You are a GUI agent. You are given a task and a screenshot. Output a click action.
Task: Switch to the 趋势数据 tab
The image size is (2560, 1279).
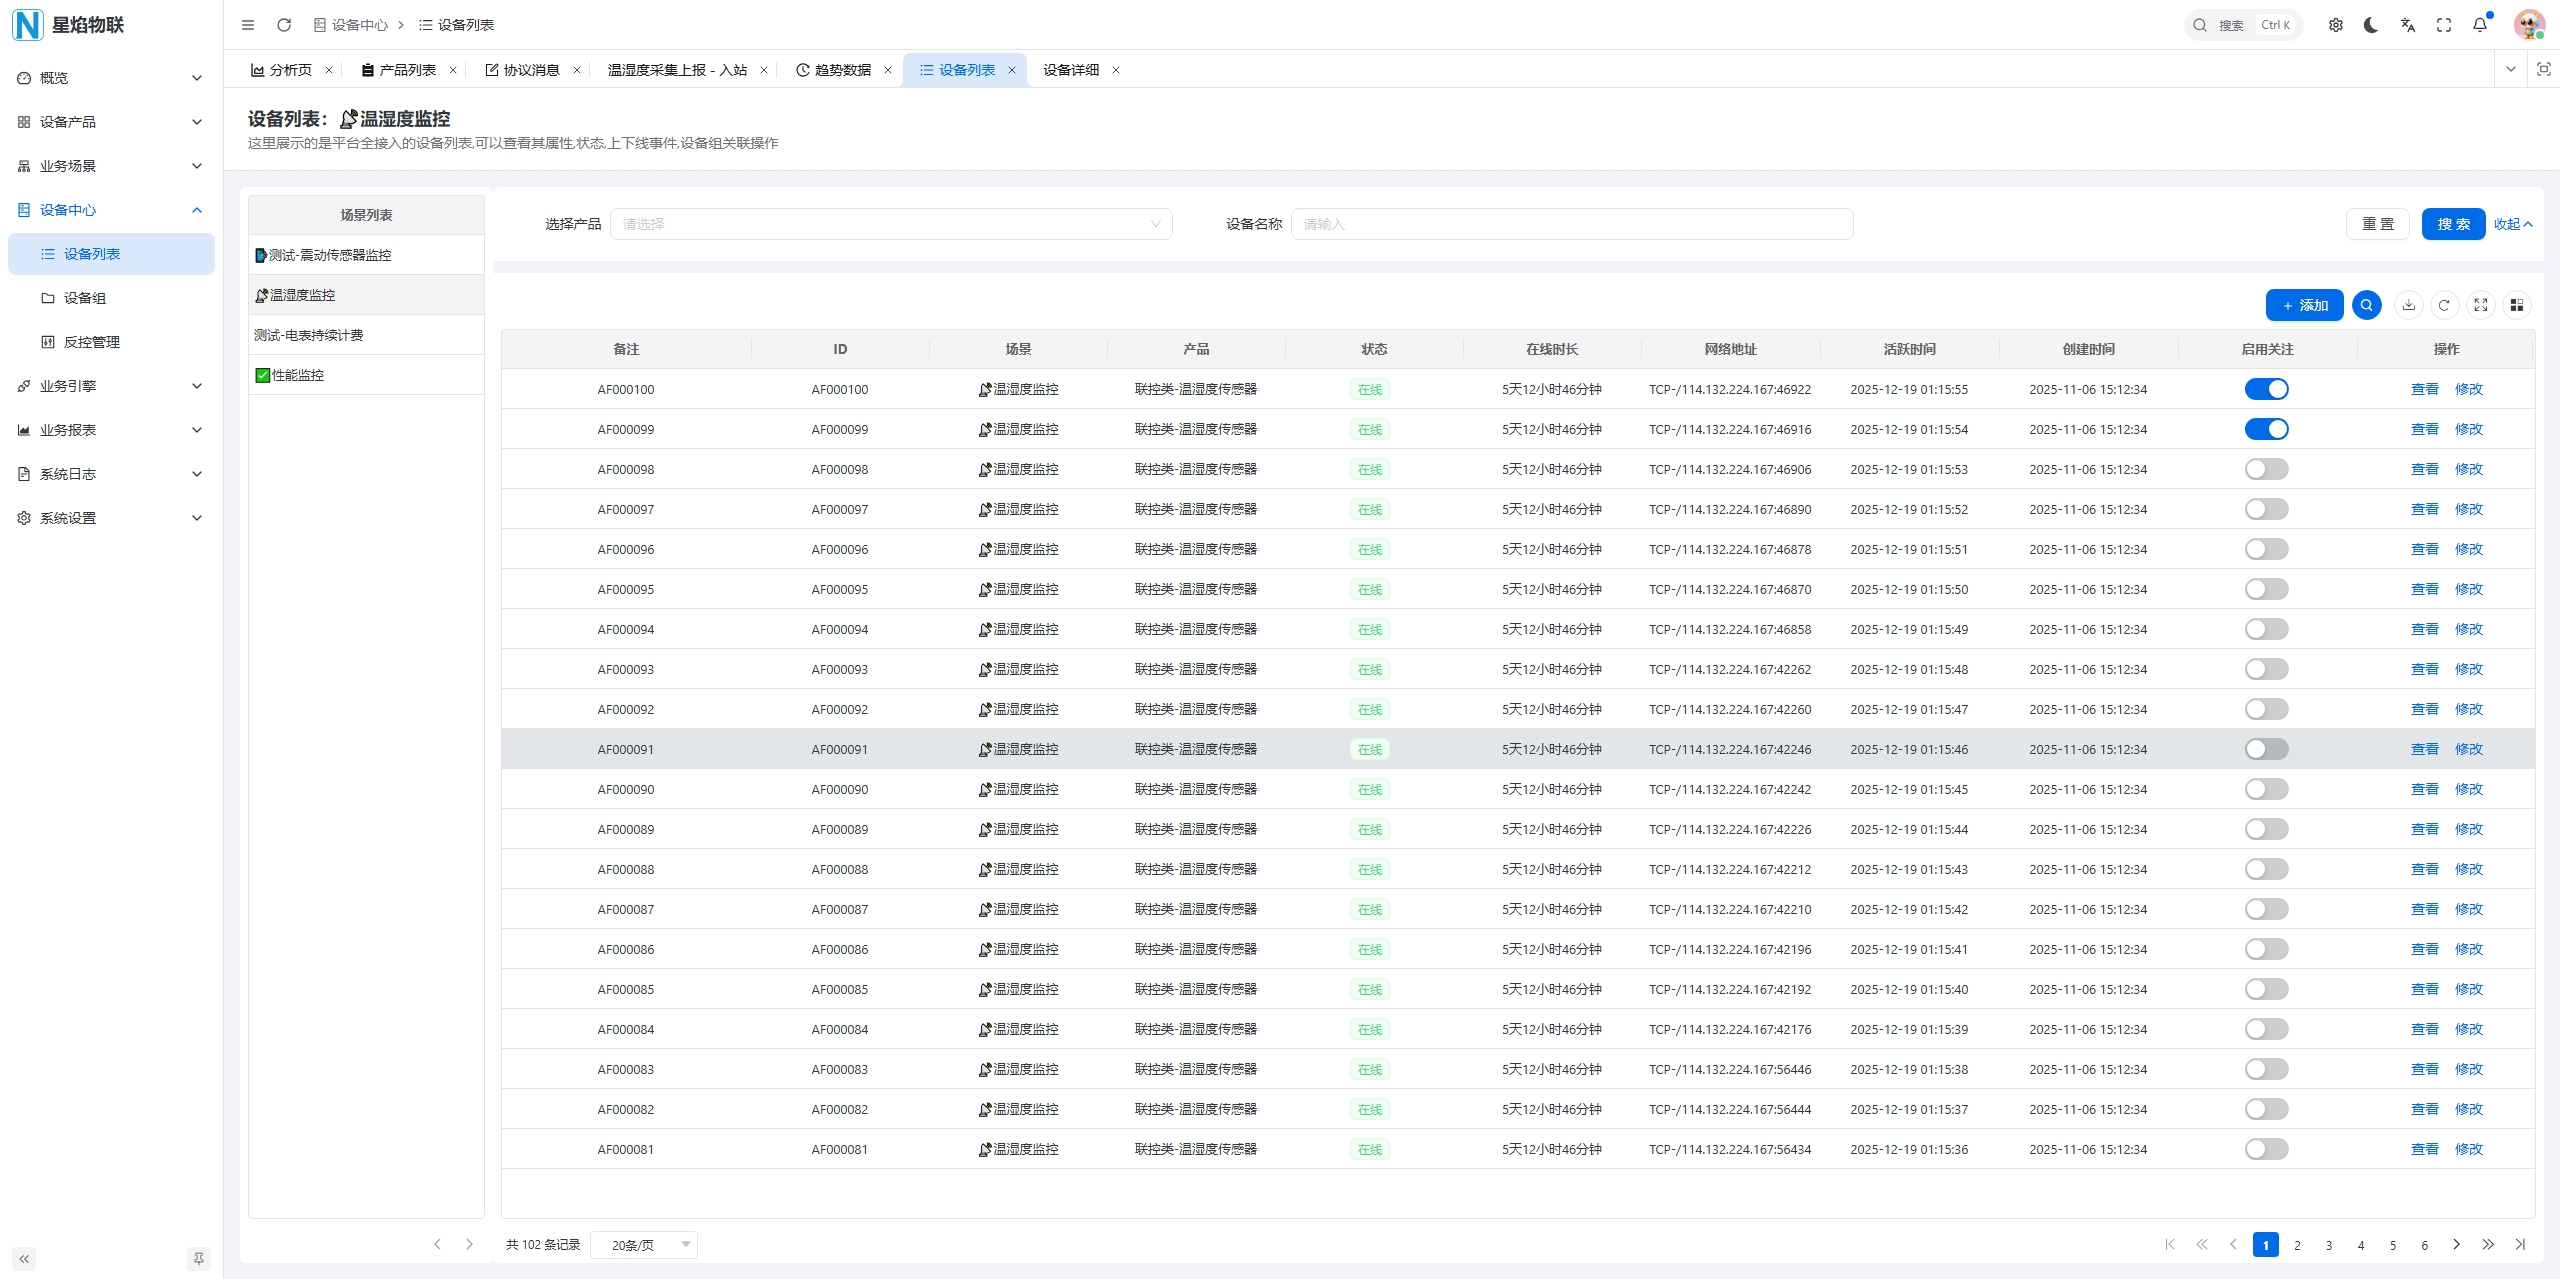(842, 70)
